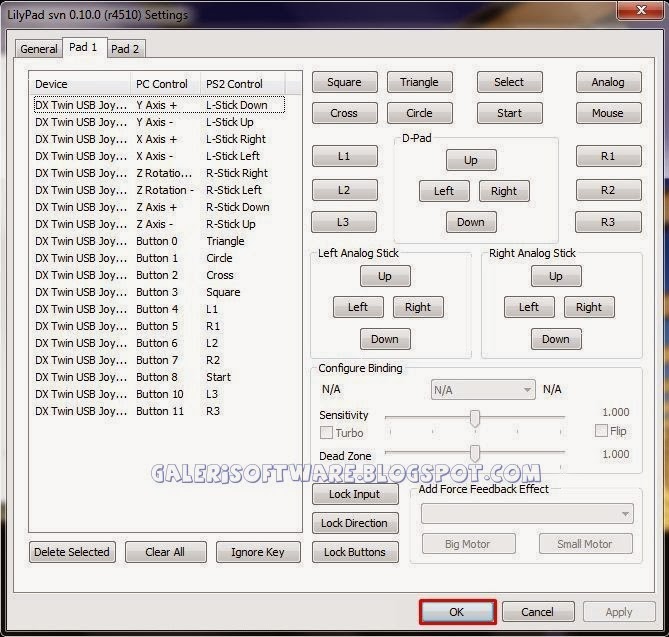
Task: Sort by PS2 Control column header
Action: pos(243,84)
